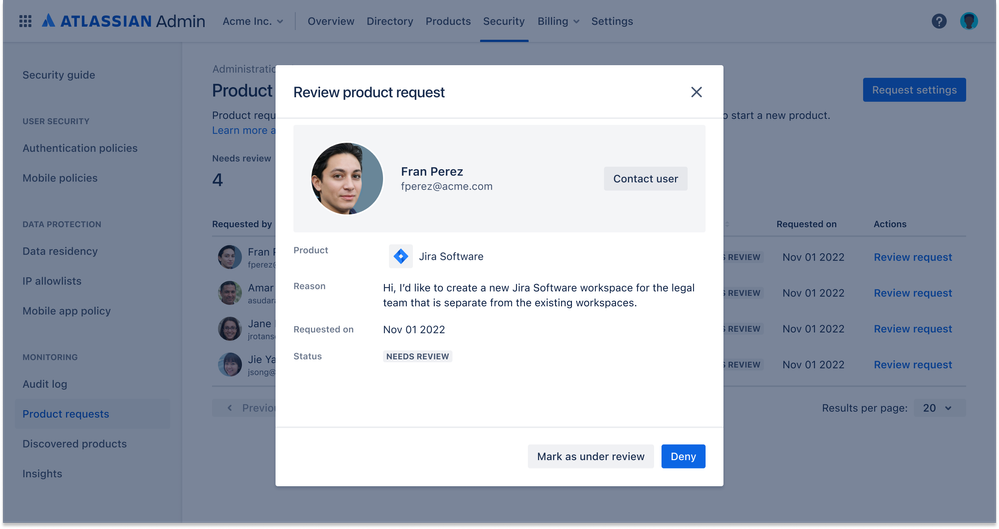999x529 pixels.
Task: Open the help question mark icon
Action: click(938, 21)
